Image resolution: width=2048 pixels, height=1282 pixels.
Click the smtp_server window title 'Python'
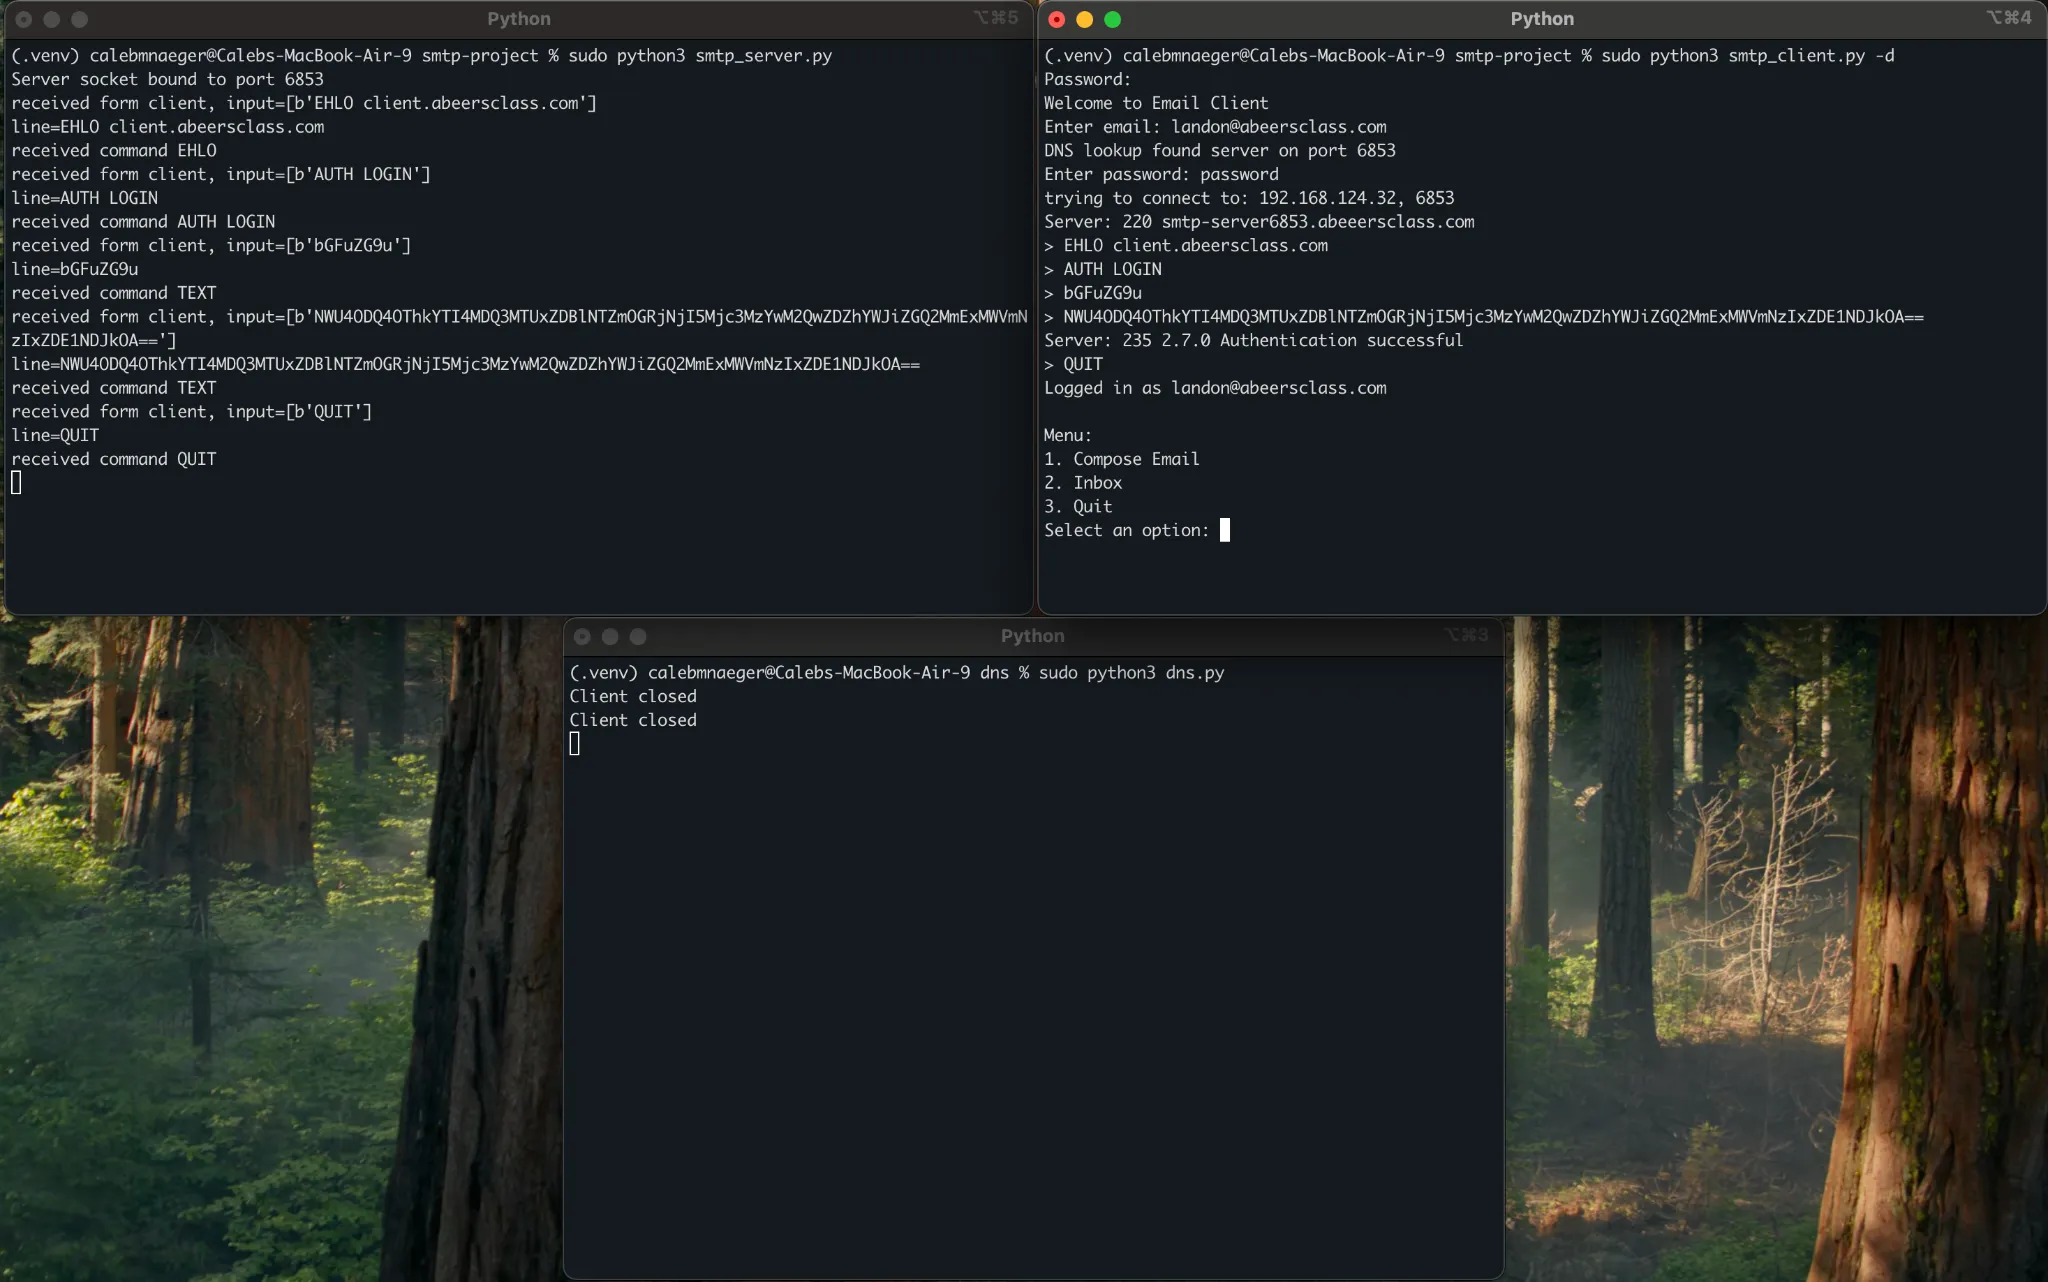(519, 19)
